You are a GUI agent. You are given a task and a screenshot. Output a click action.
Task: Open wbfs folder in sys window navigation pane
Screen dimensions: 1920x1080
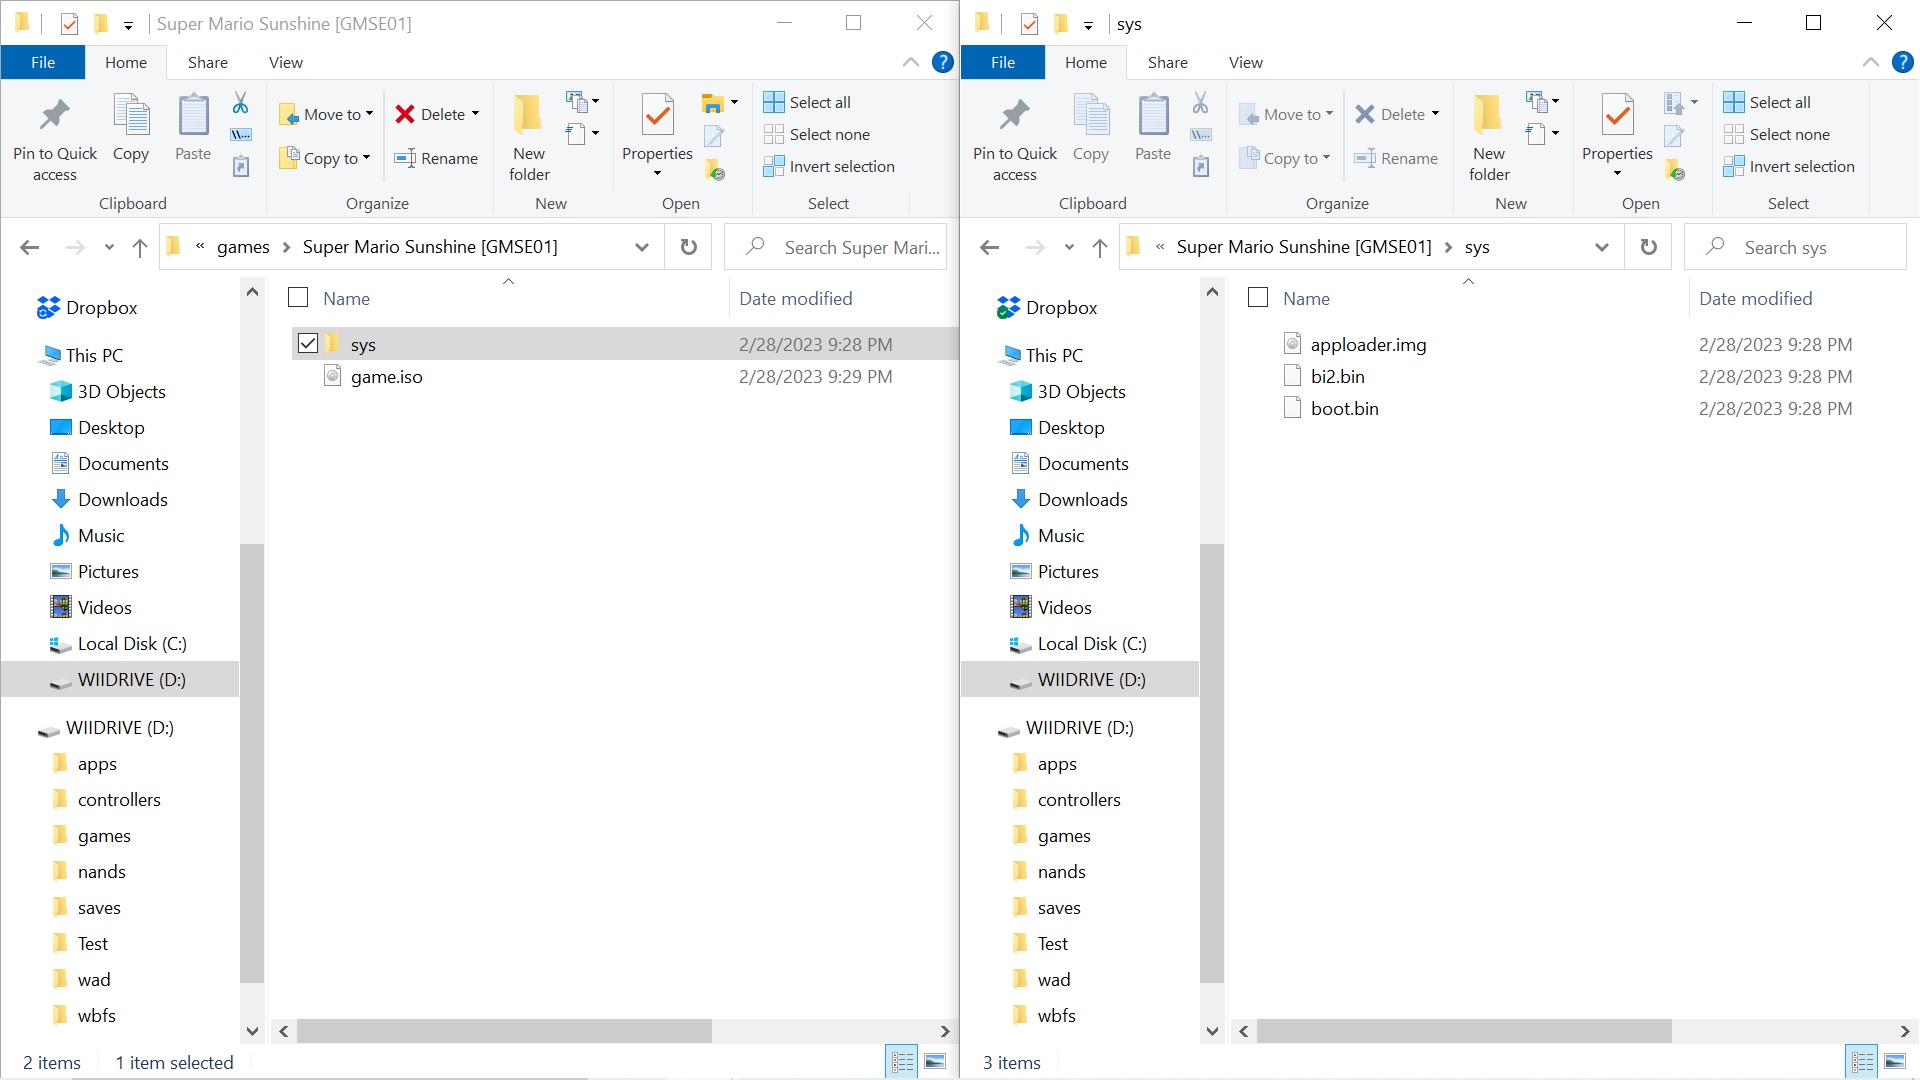[x=1056, y=1015]
